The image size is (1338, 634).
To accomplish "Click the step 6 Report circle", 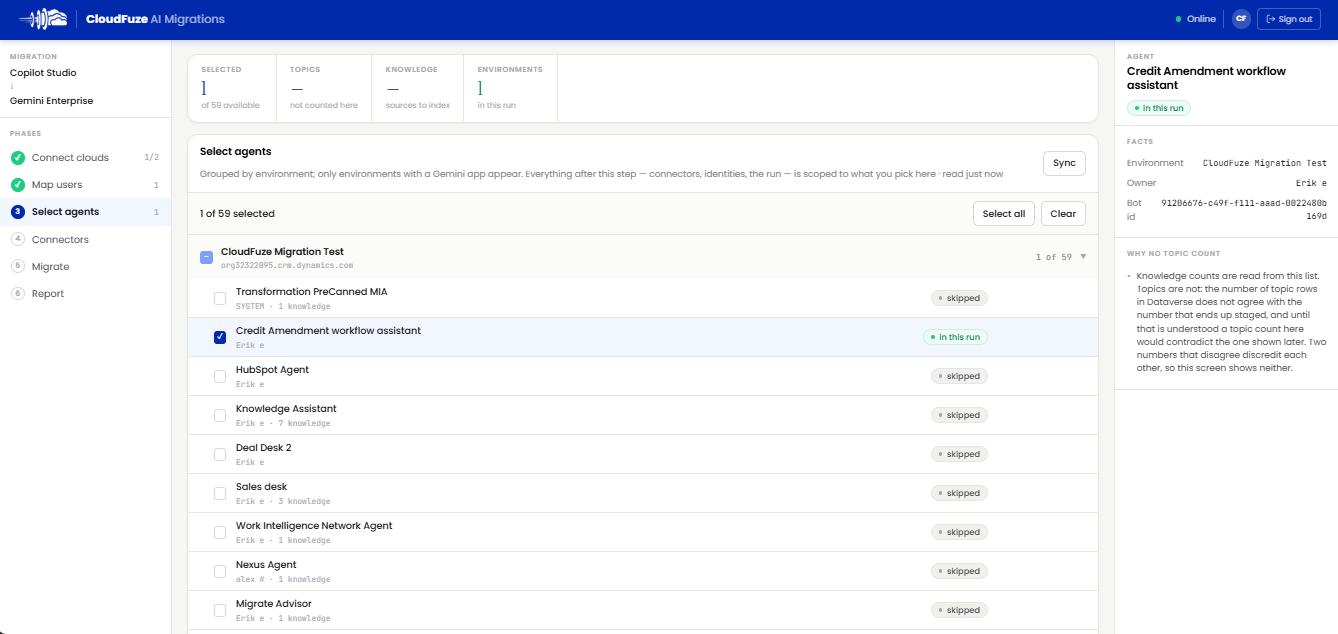I will pyautogui.click(x=17, y=293).
